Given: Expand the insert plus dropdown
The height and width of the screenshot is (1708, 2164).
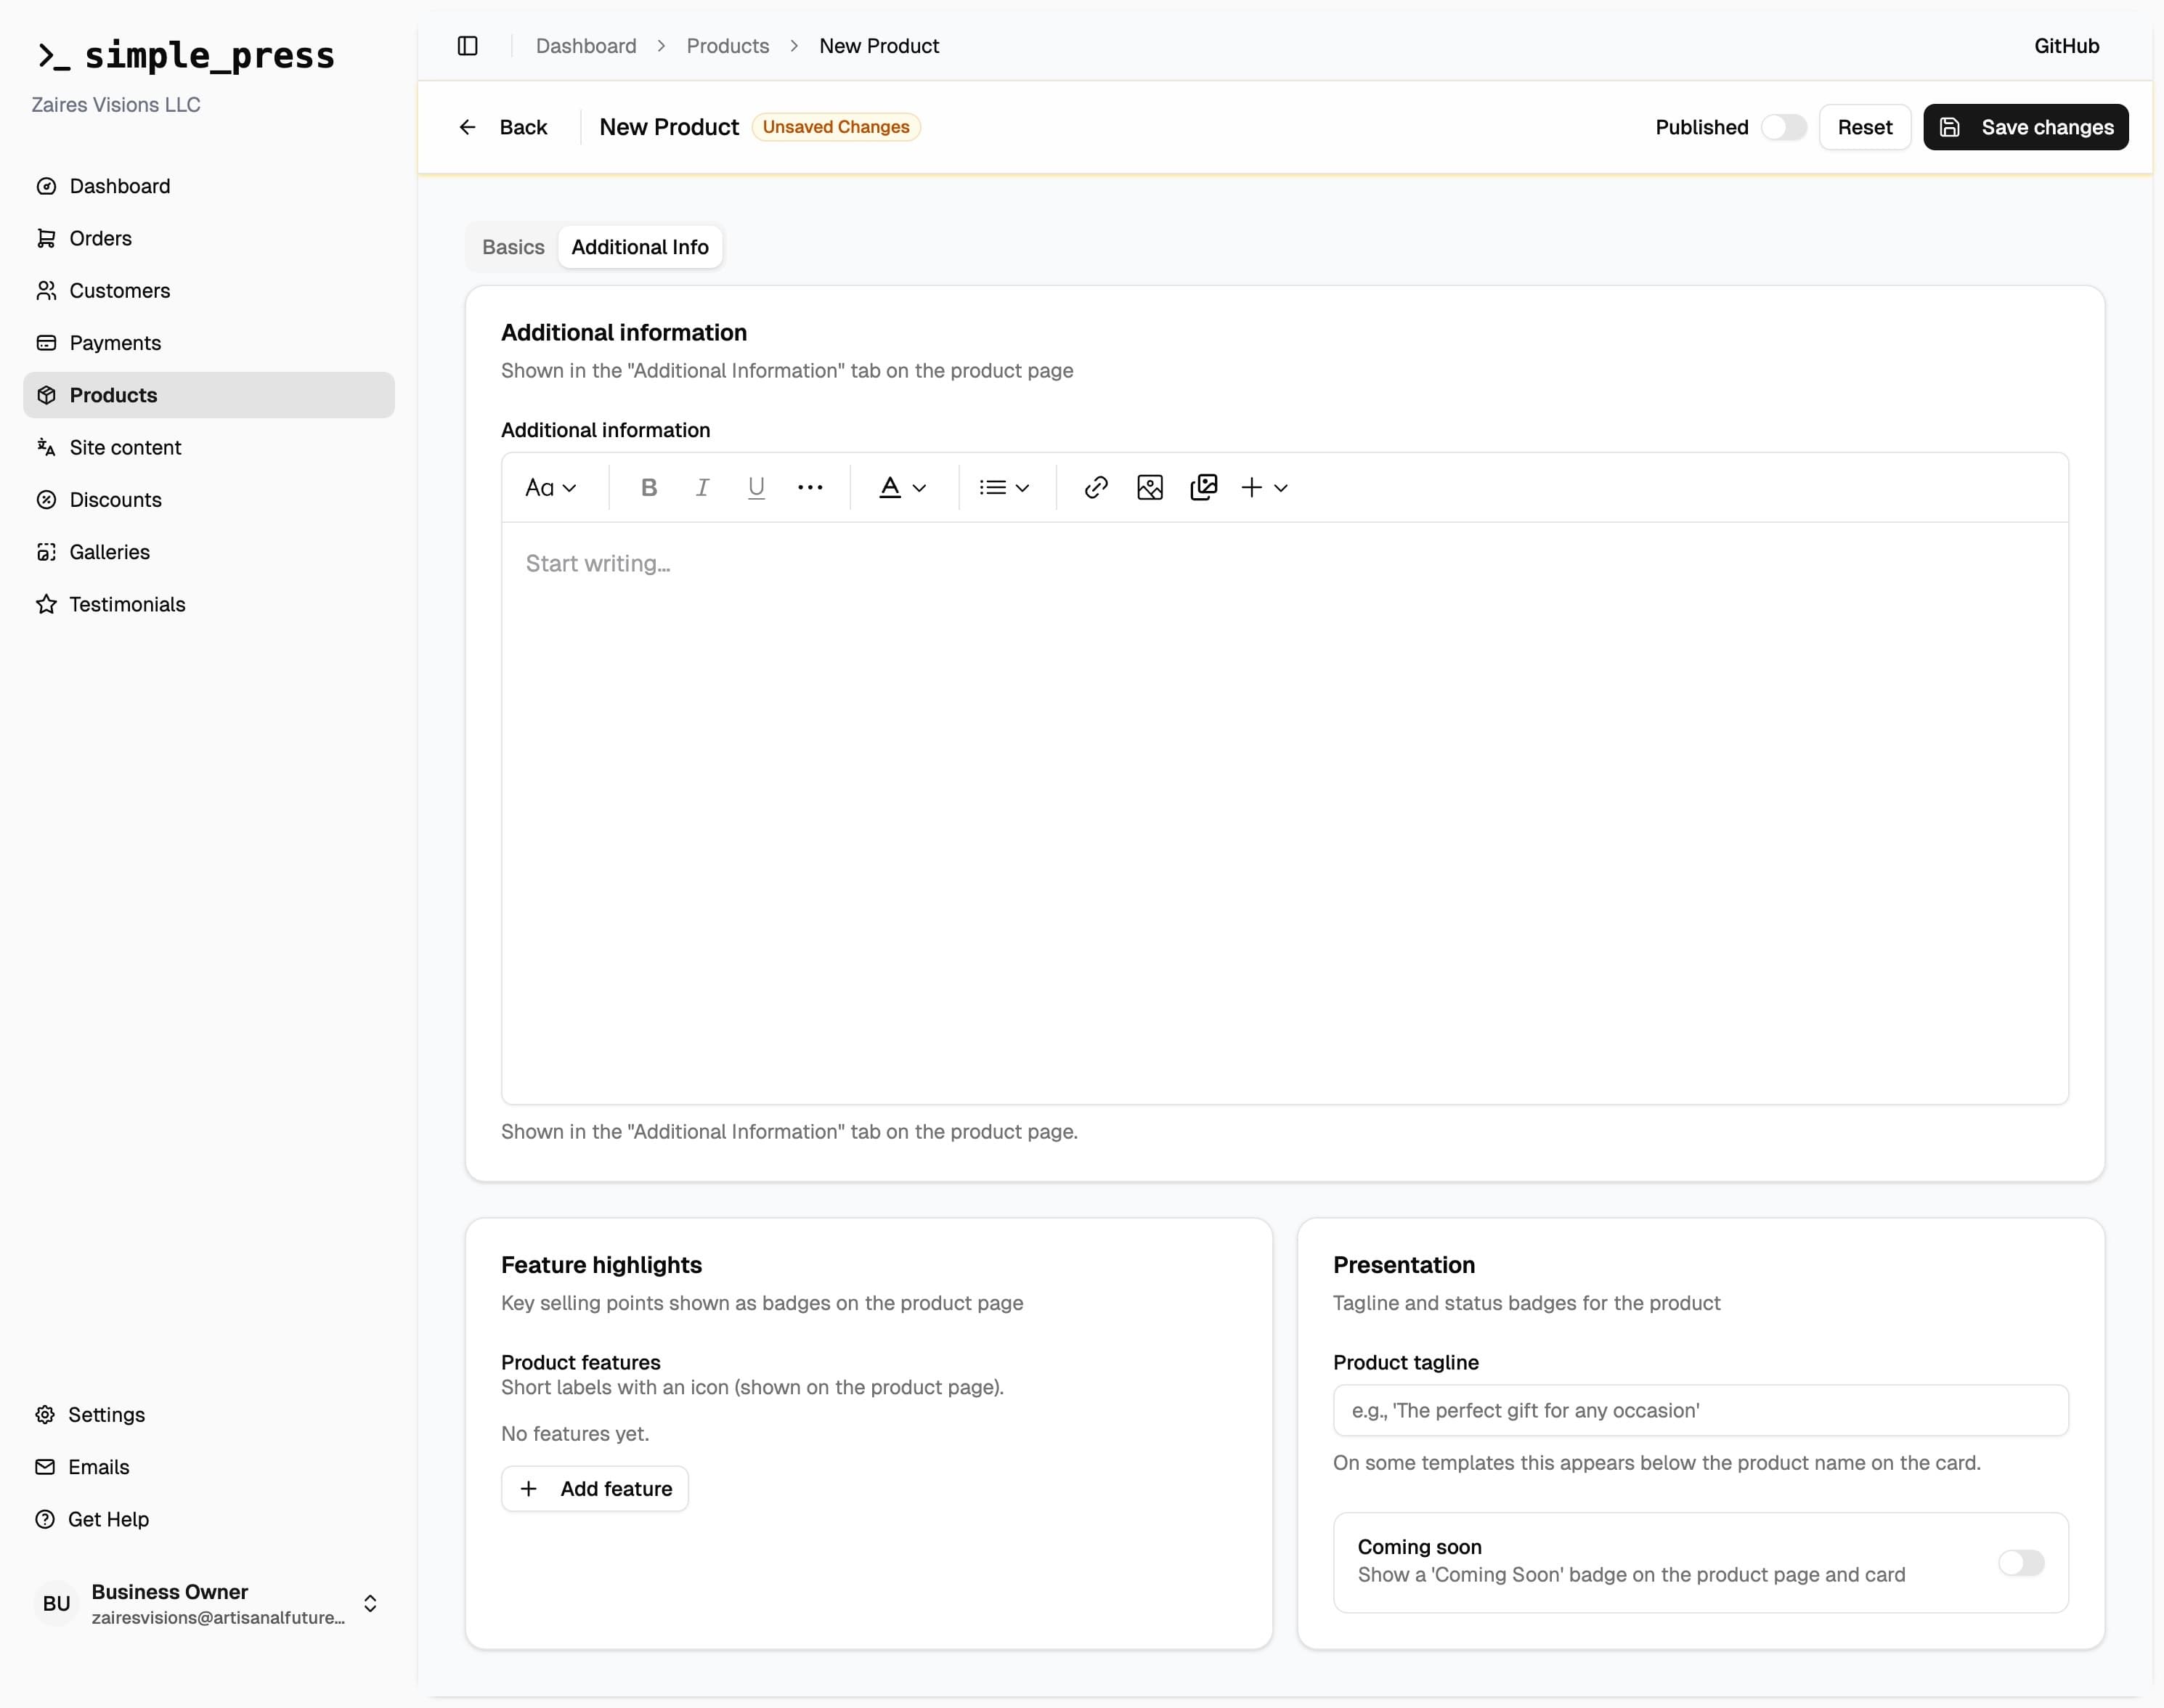Looking at the screenshot, I should (x=1265, y=487).
